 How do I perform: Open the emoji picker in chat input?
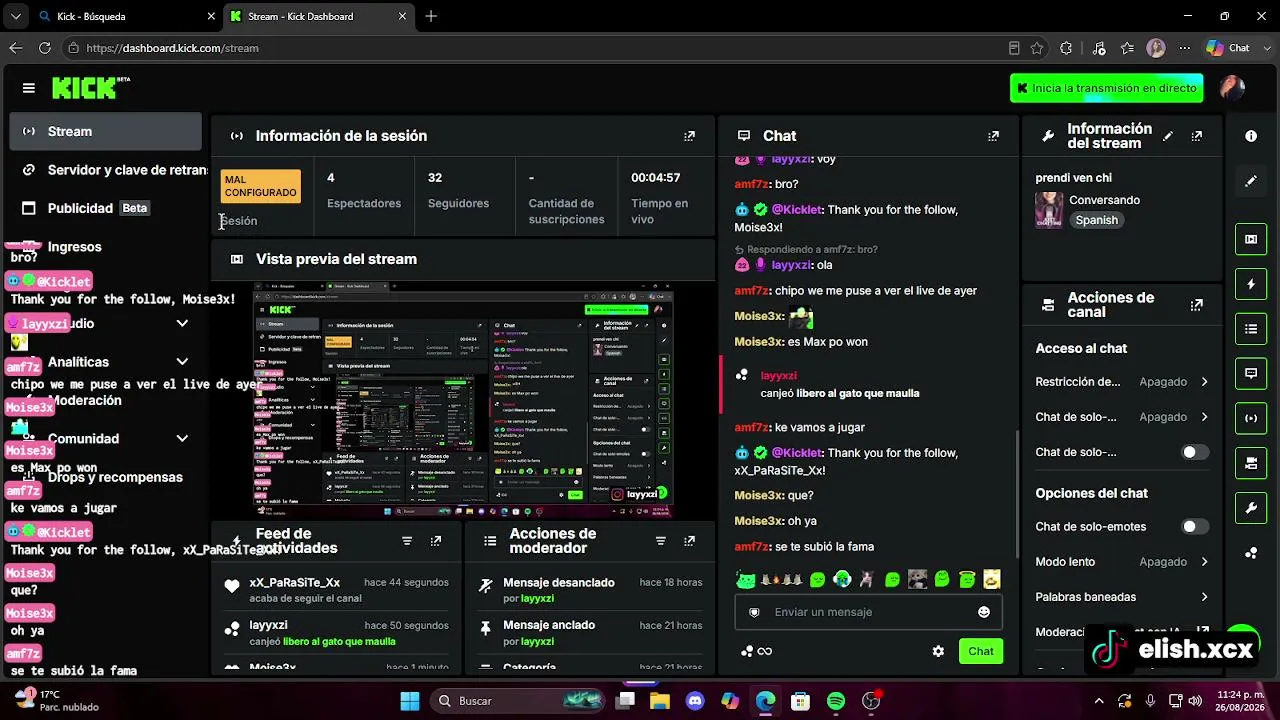point(984,612)
